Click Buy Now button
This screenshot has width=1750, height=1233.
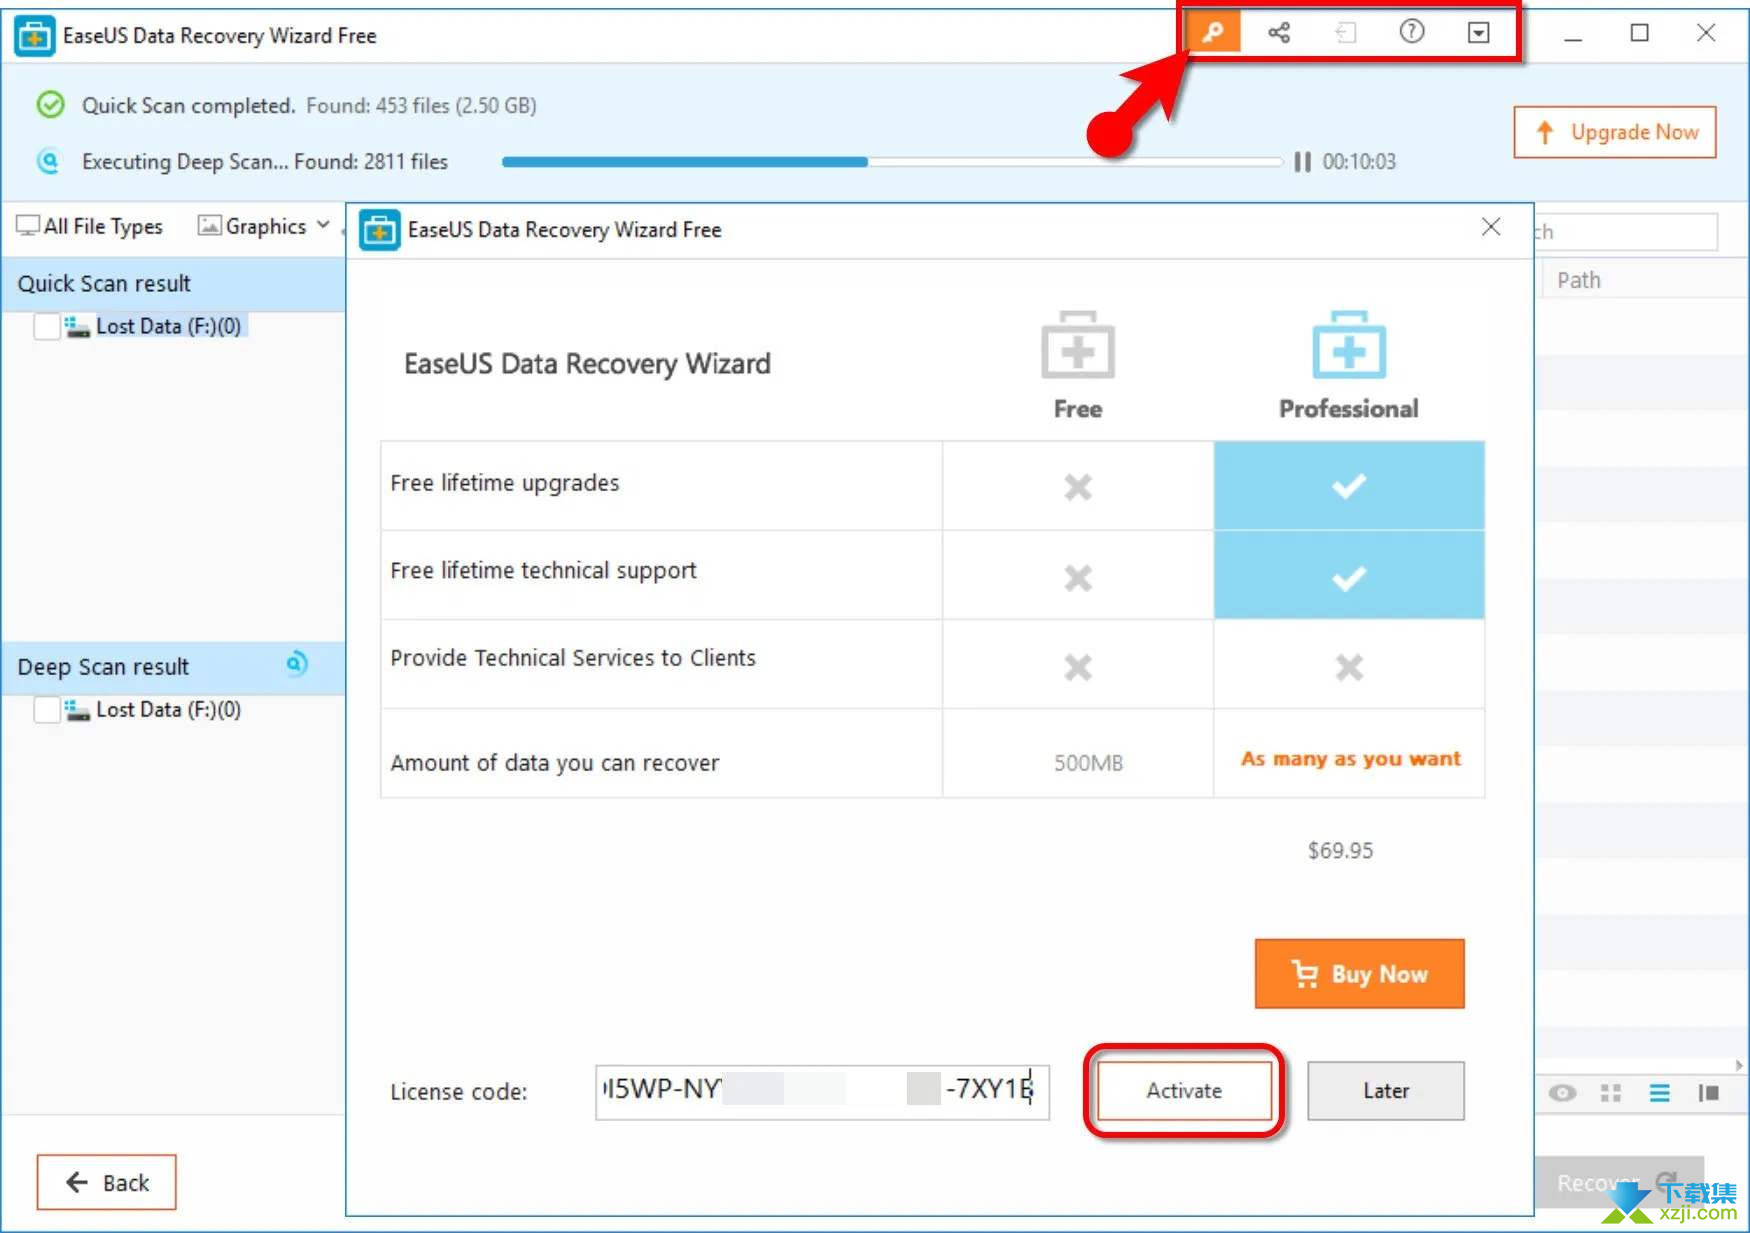(x=1360, y=973)
